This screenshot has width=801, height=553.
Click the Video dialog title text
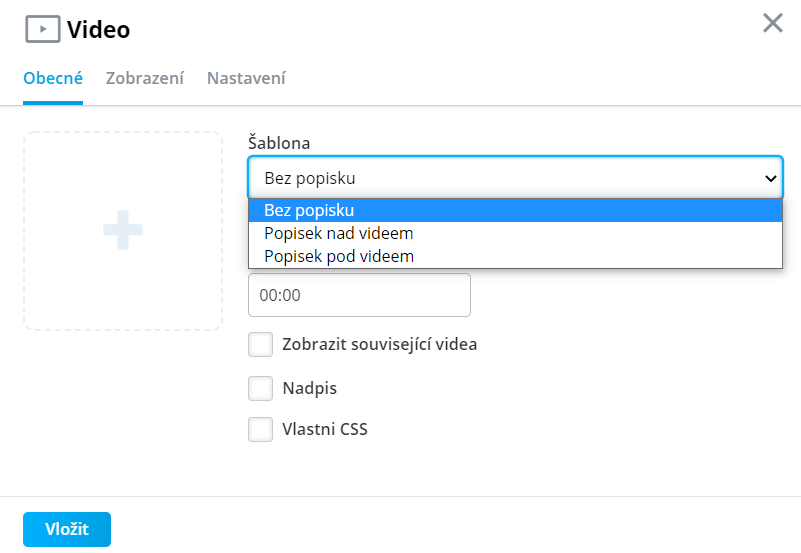click(99, 30)
